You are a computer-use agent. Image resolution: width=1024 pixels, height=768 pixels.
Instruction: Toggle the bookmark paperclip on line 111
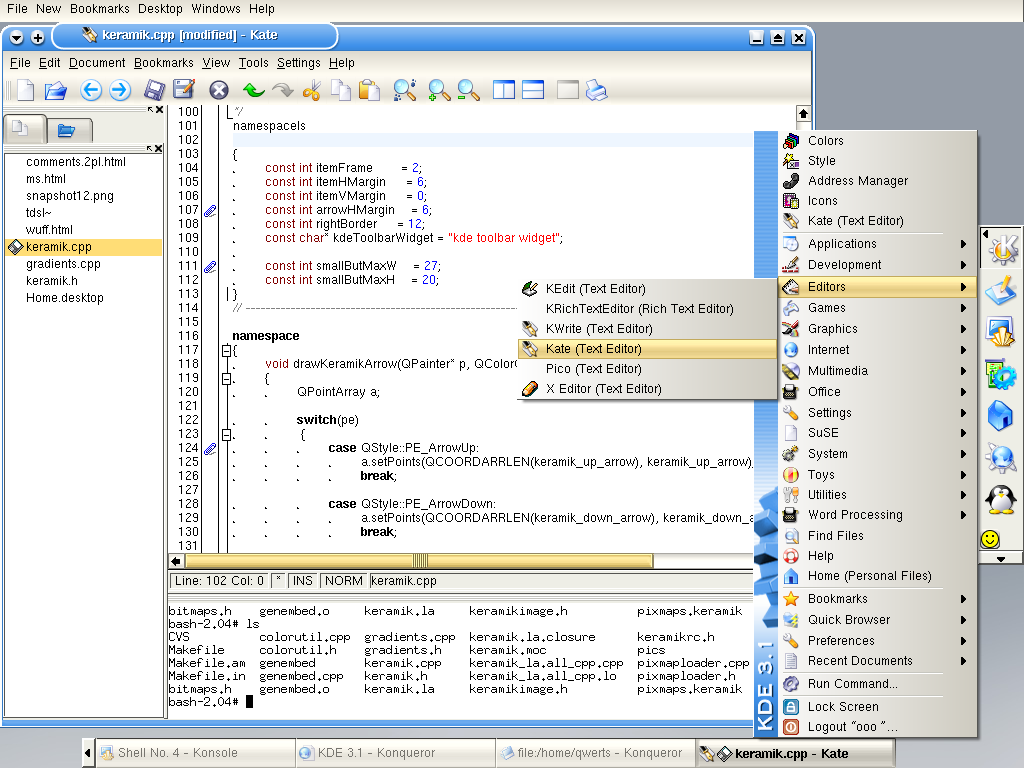(x=210, y=267)
